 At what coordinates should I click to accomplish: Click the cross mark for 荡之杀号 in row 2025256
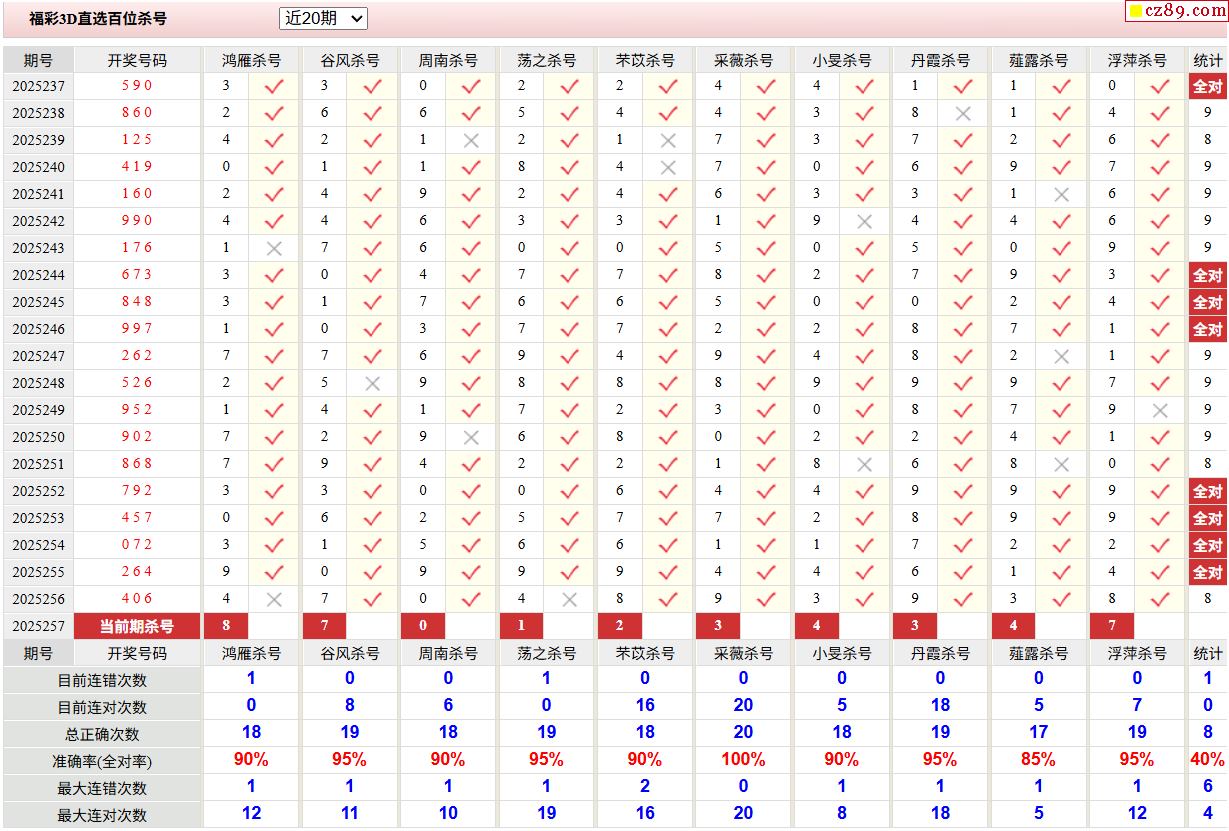pos(569,599)
